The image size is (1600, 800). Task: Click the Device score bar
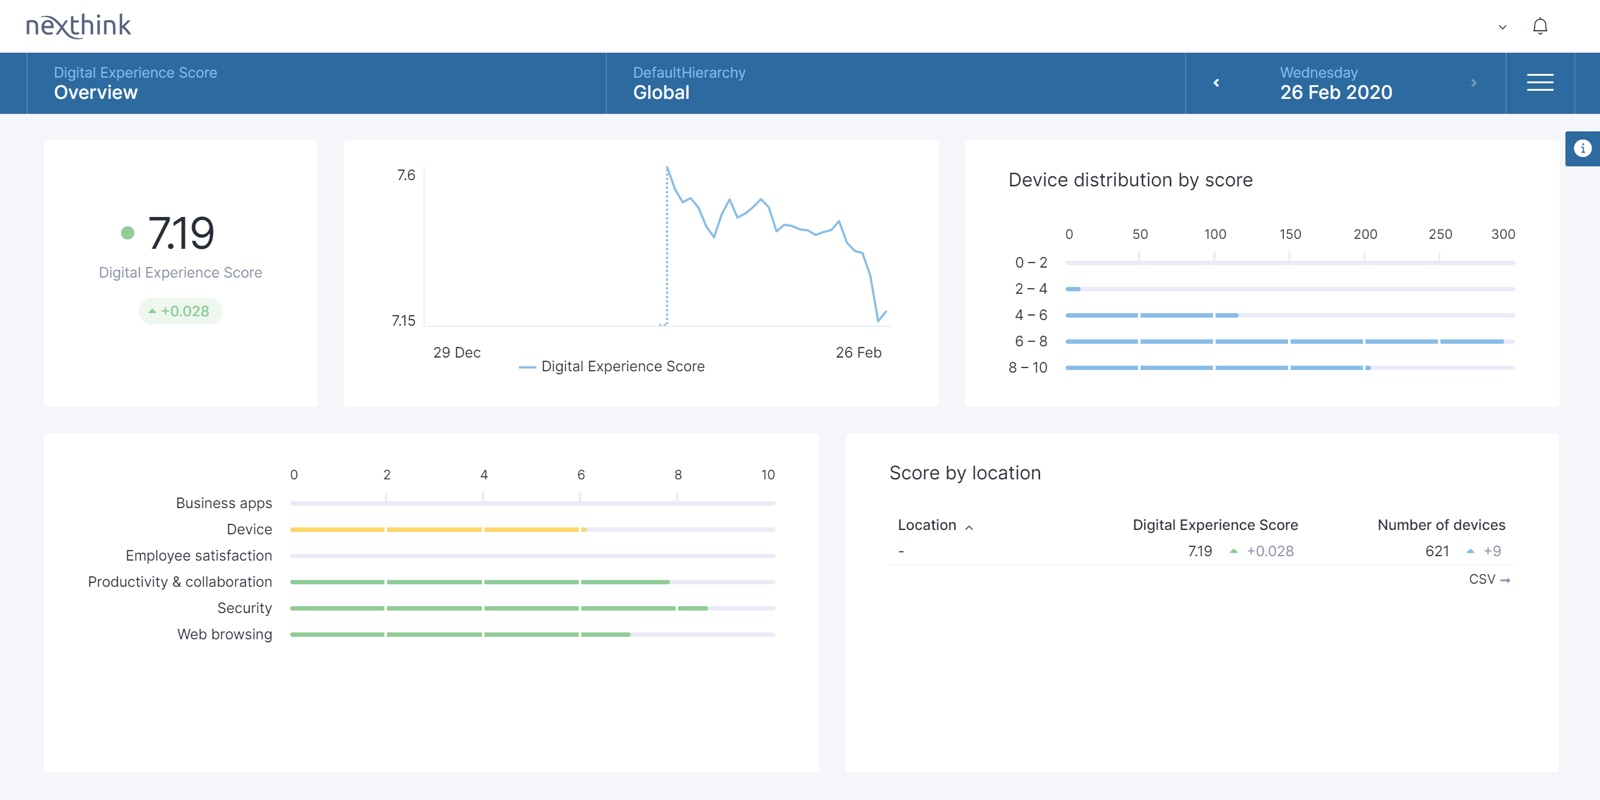pyautogui.click(x=438, y=529)
